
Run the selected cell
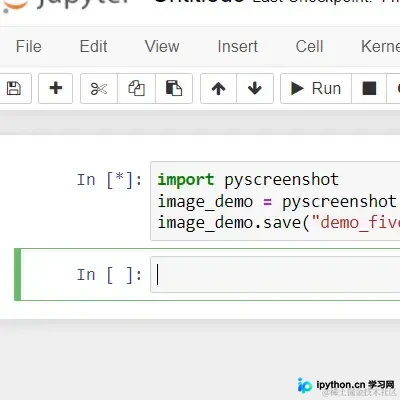316,89
